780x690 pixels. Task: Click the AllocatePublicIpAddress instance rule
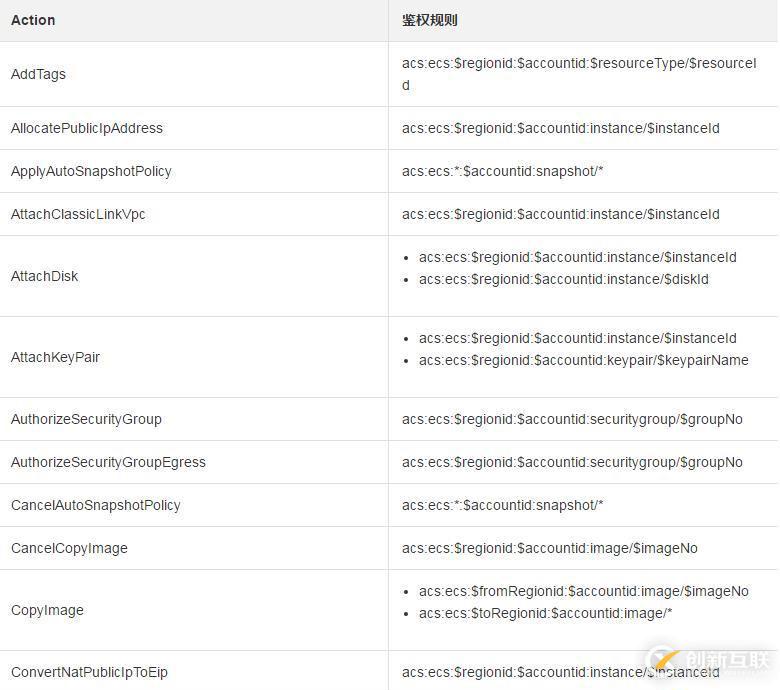(561, 128)
